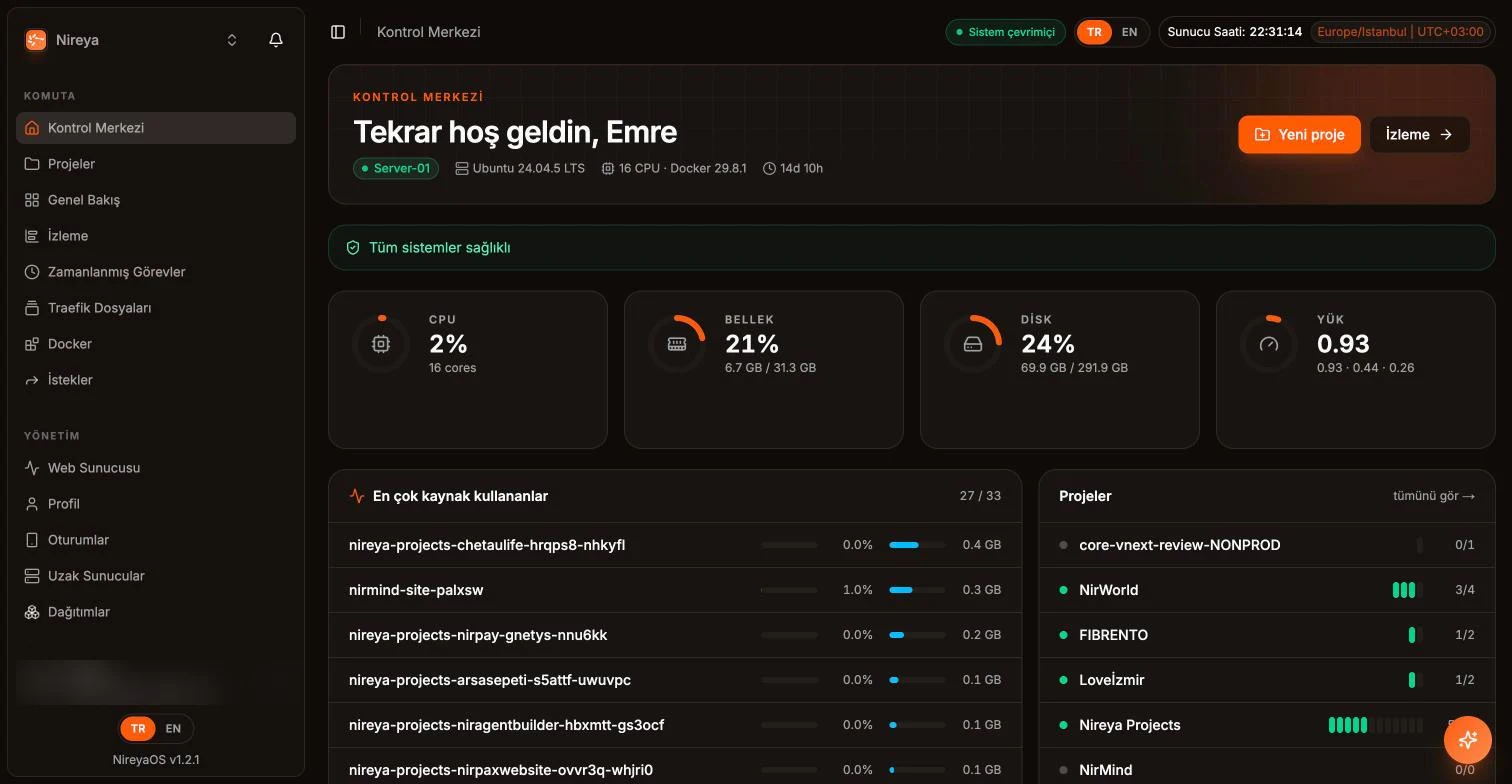
Task: Go to Projeler in the sidebar
Action: click(x=156, y=164)
